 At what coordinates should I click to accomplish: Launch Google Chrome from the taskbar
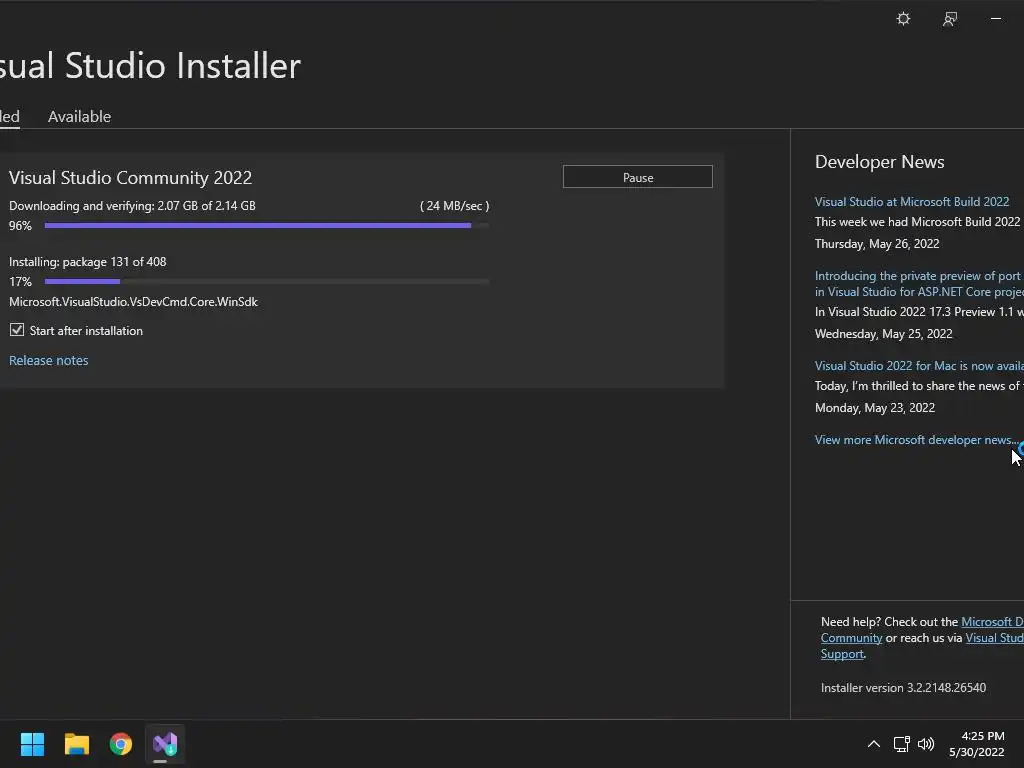point(121,744)
